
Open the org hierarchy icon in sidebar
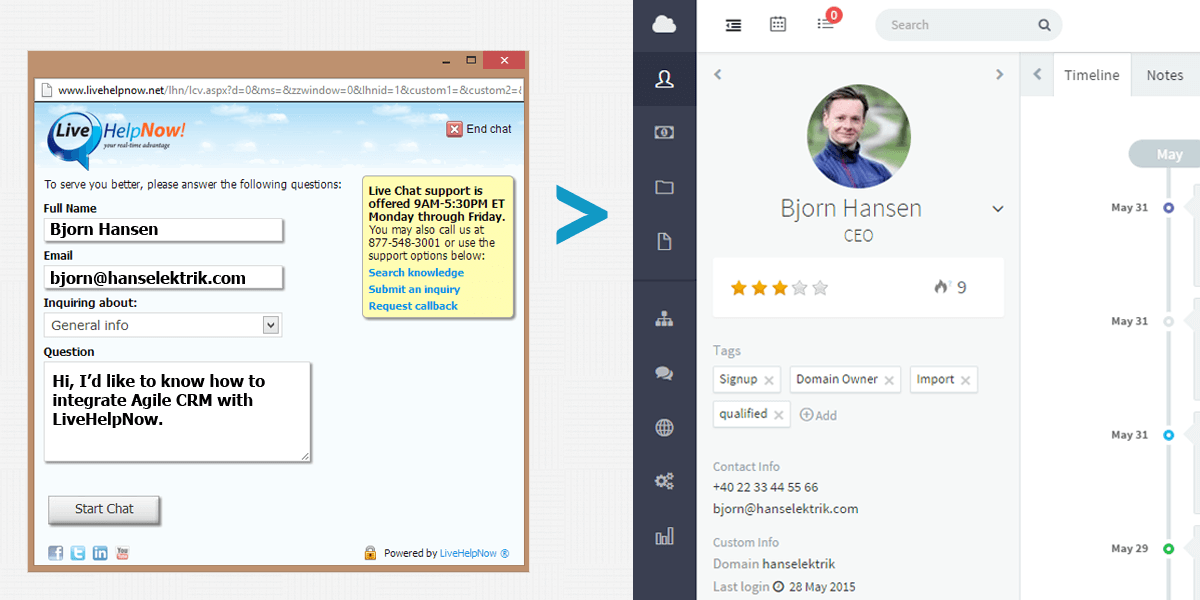664,319
